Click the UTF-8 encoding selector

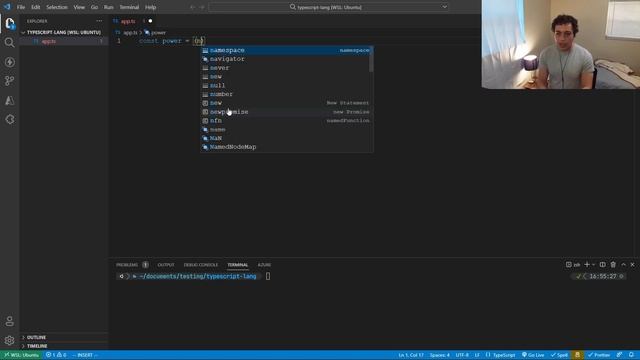[x=462, y=355]
